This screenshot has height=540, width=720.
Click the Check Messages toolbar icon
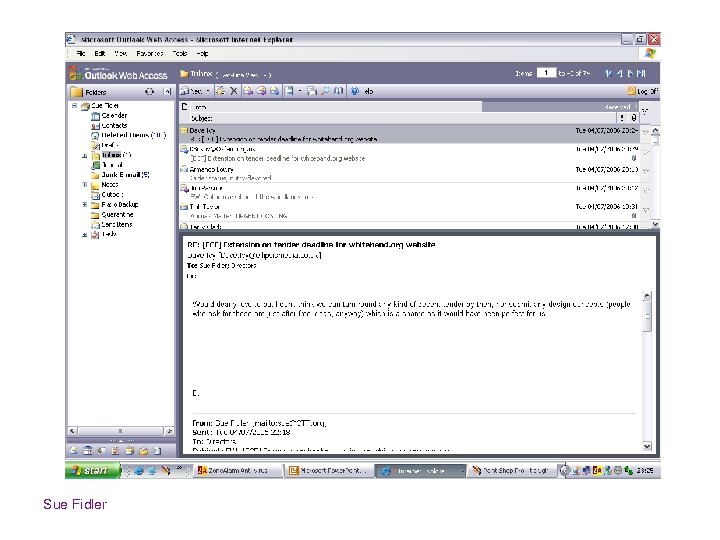tap(312, 91)
